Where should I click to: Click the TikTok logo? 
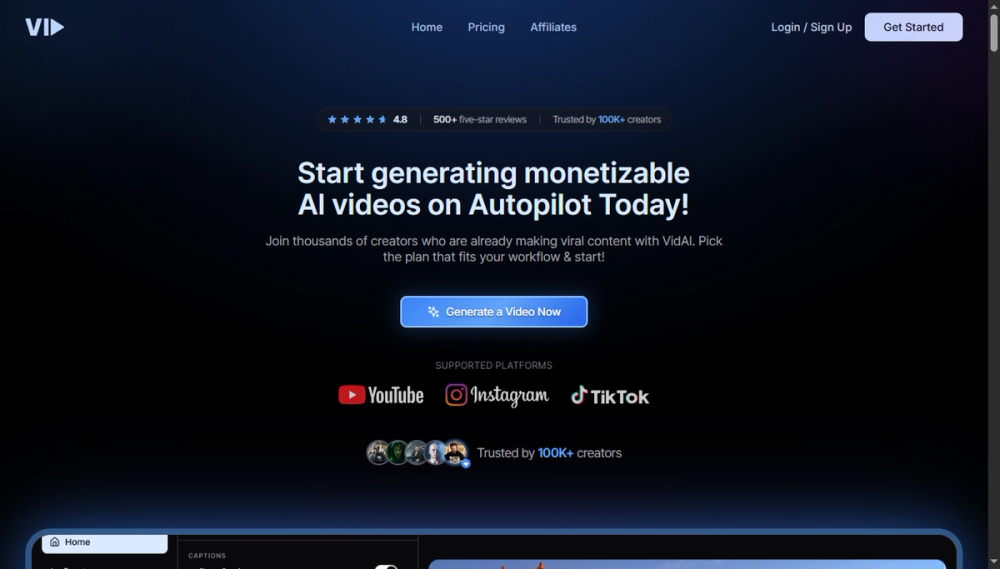pyautogui.click(x=610, y=396)
